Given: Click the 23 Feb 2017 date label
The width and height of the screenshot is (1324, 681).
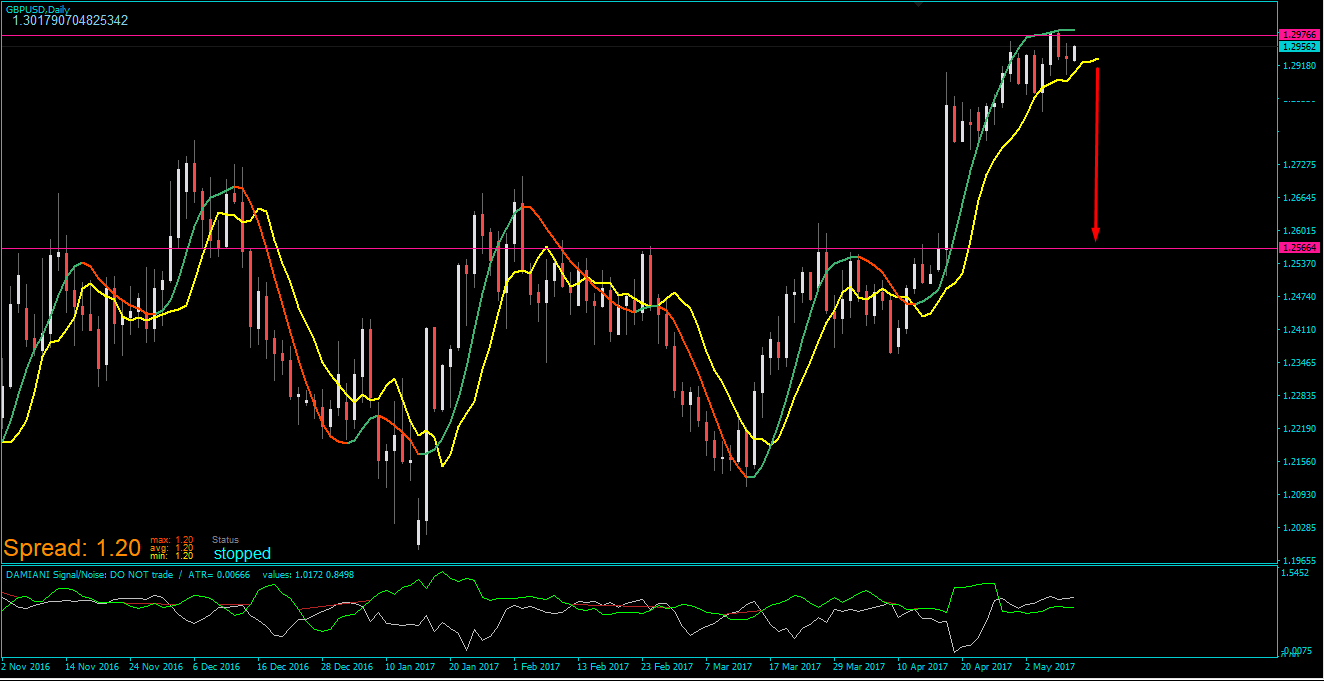Looking at the screenshot, I should coord(666,666).
